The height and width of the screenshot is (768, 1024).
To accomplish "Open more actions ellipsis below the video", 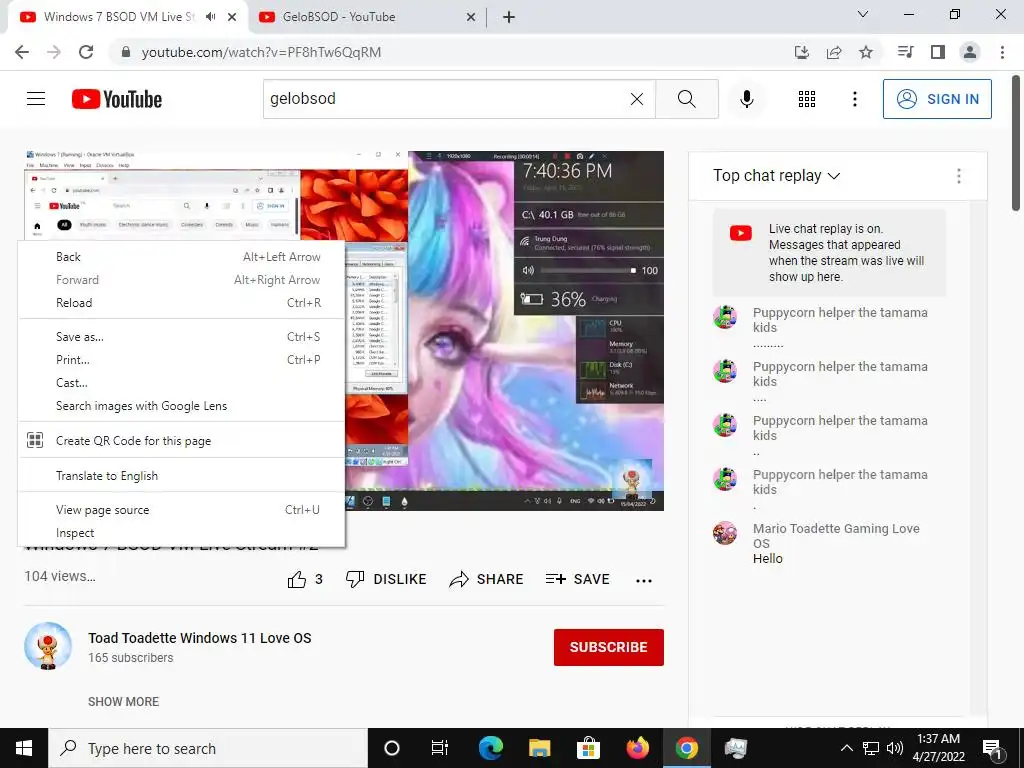I will coord(644,581).
